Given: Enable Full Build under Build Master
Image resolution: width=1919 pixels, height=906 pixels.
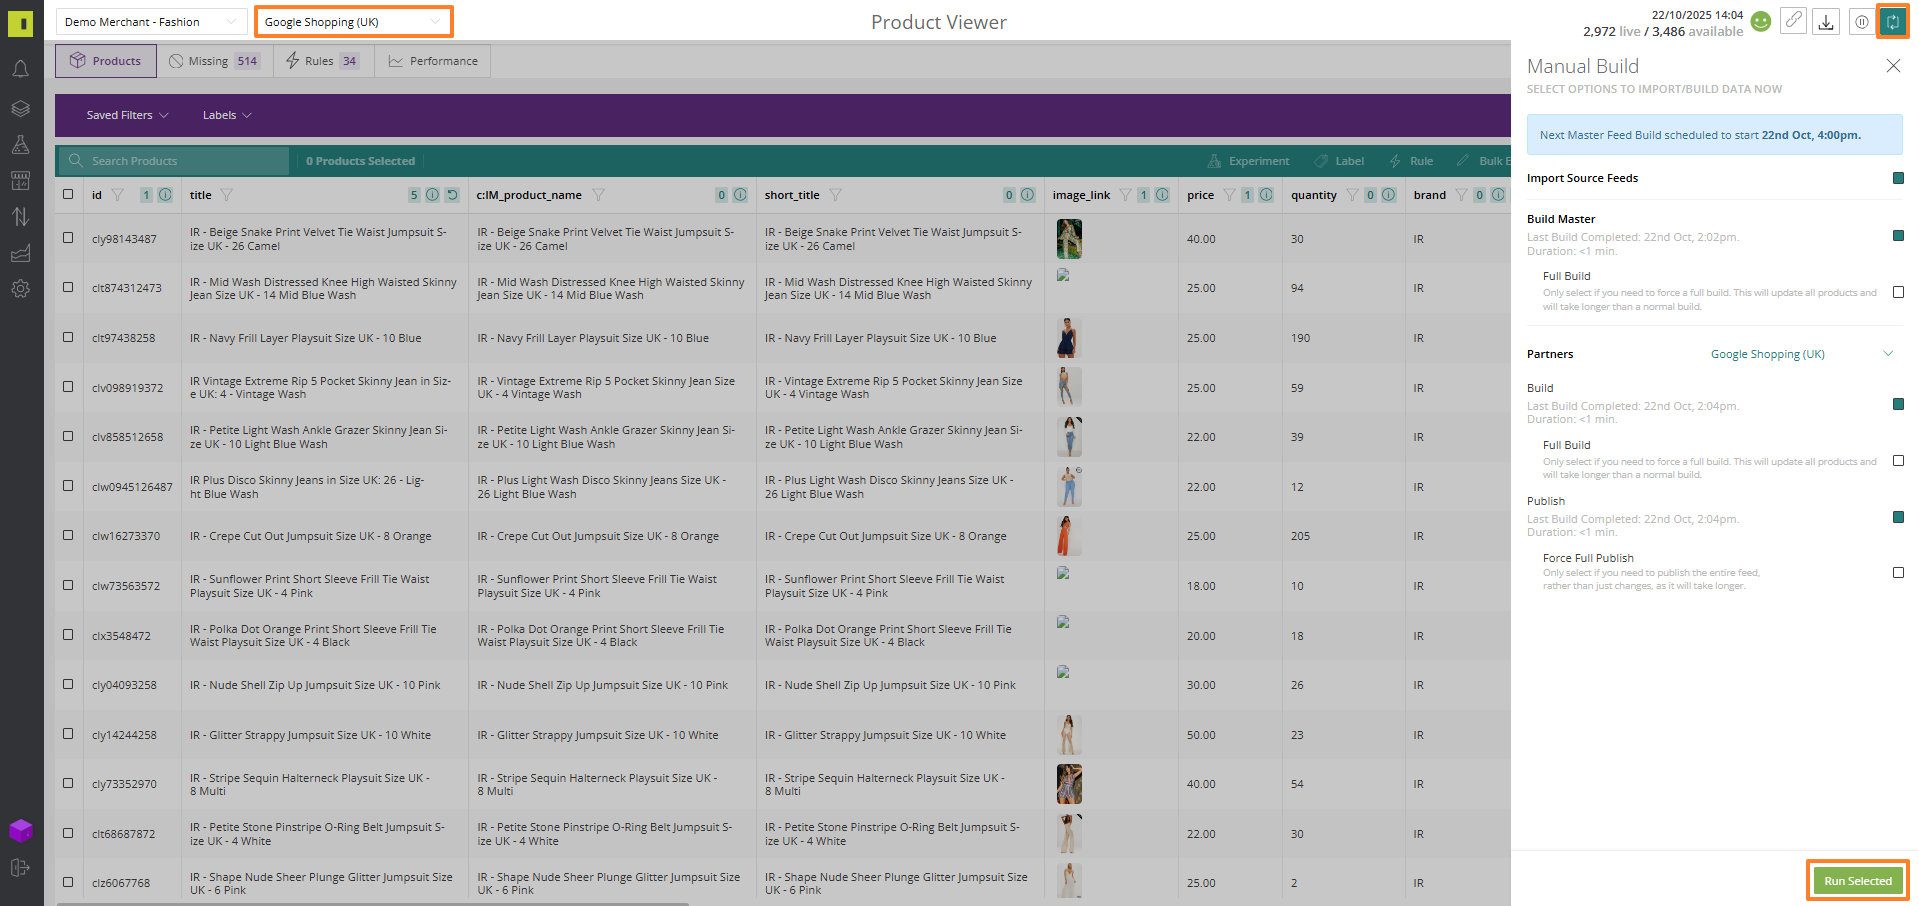Looking at the screenshot, I should pos(1898,292).
